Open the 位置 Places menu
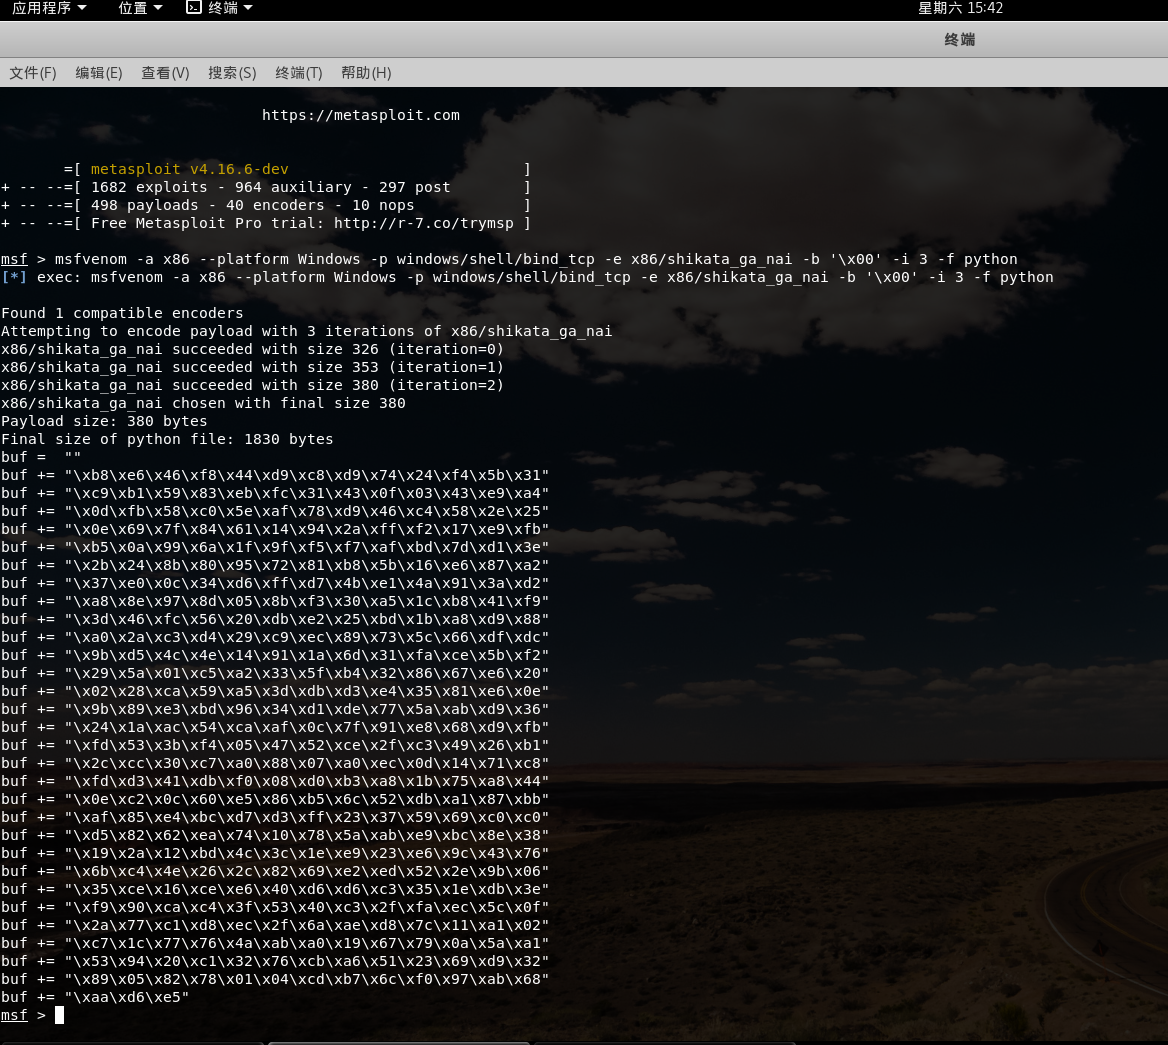The width and height of the screenshot is (1168, 1045). [x=140, y=8]
